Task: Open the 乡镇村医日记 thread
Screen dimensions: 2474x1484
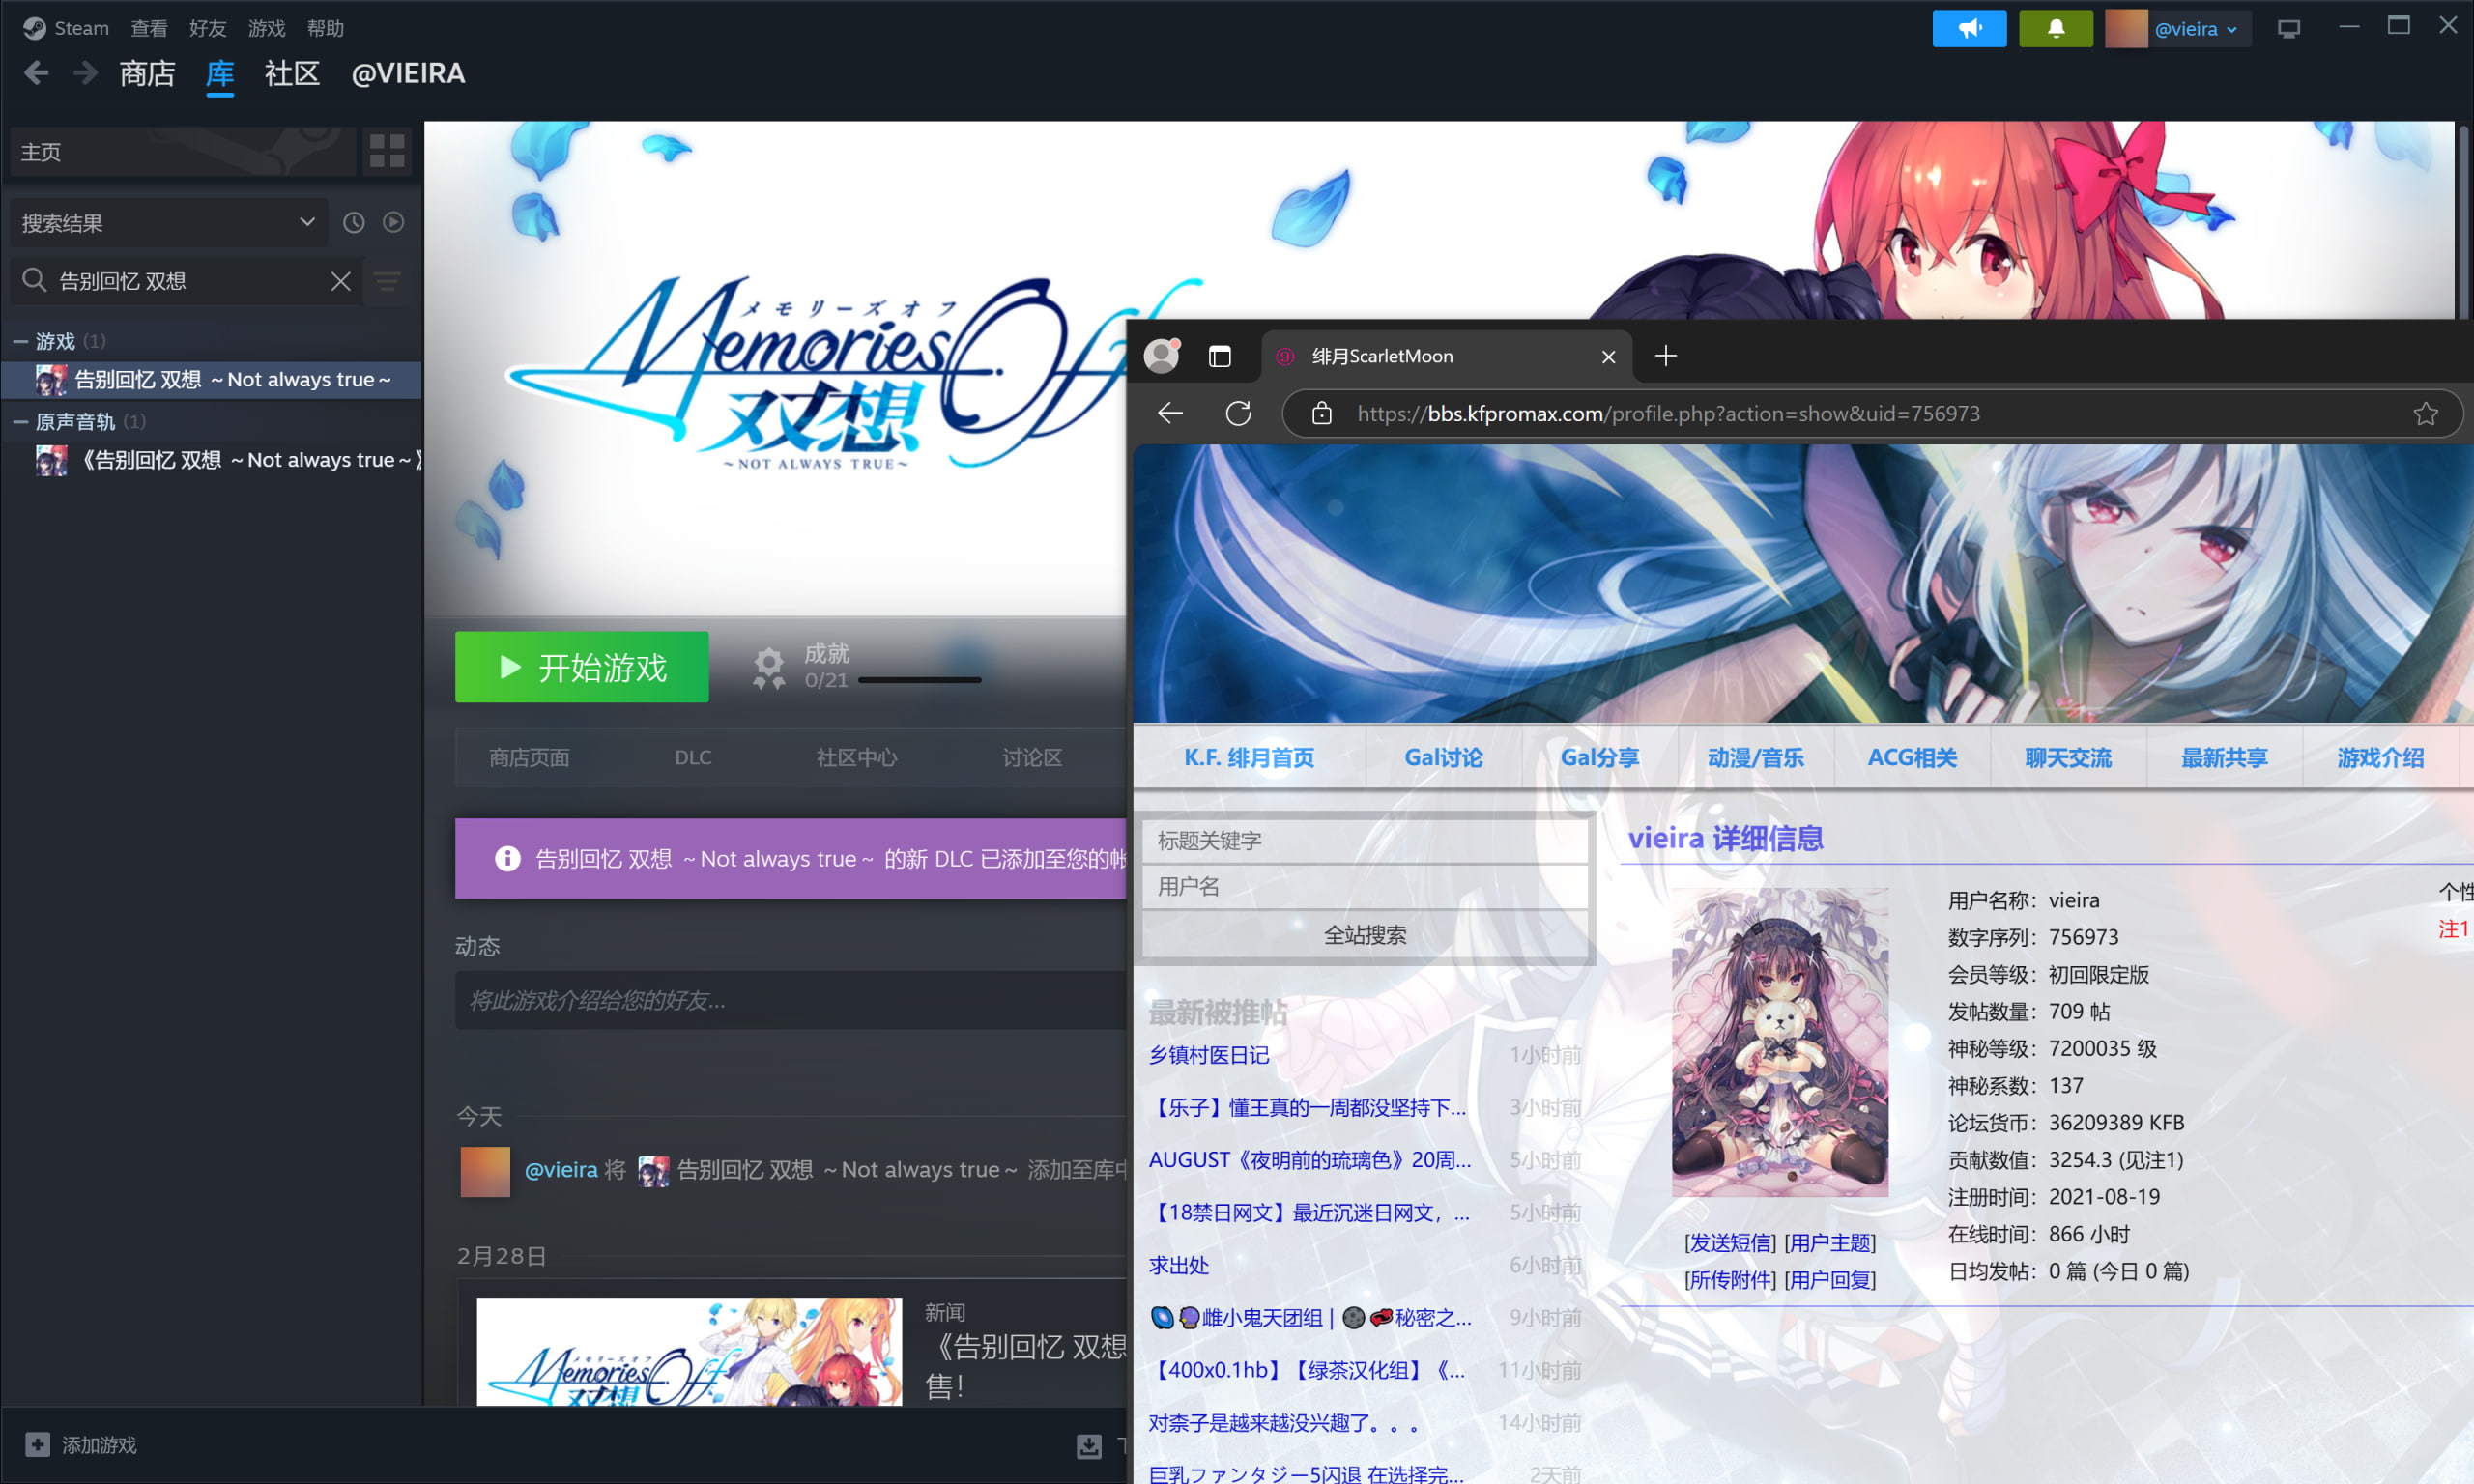Action: (x=1208, y=1055)
